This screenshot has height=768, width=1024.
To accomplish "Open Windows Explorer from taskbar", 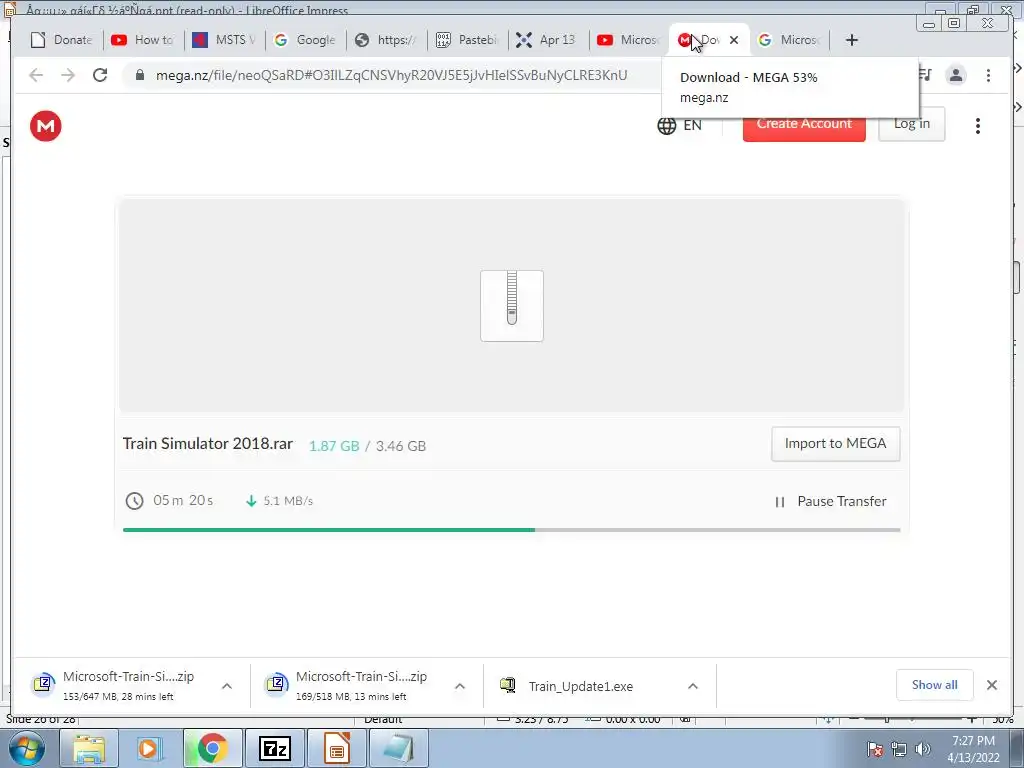I will point(89,748).
